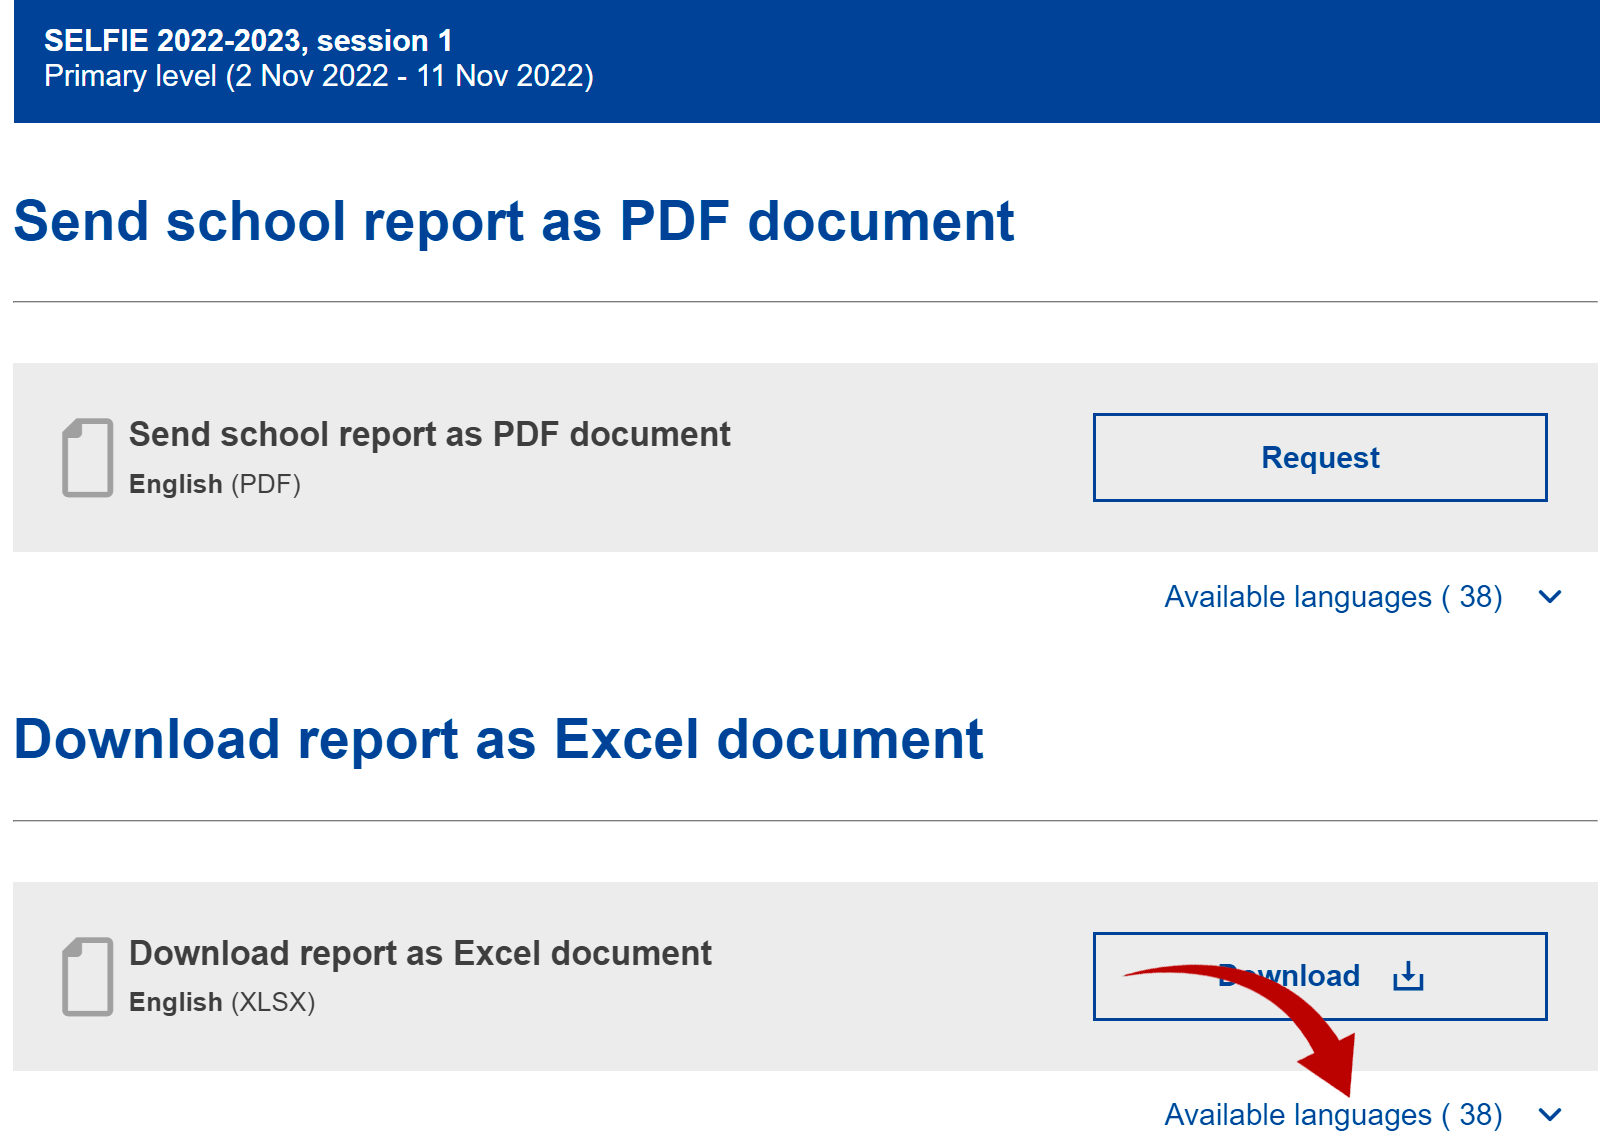Expand the chevron beside Excel available languages
This screenshot has height=1146, width=1608.
click(1550, 1115)
